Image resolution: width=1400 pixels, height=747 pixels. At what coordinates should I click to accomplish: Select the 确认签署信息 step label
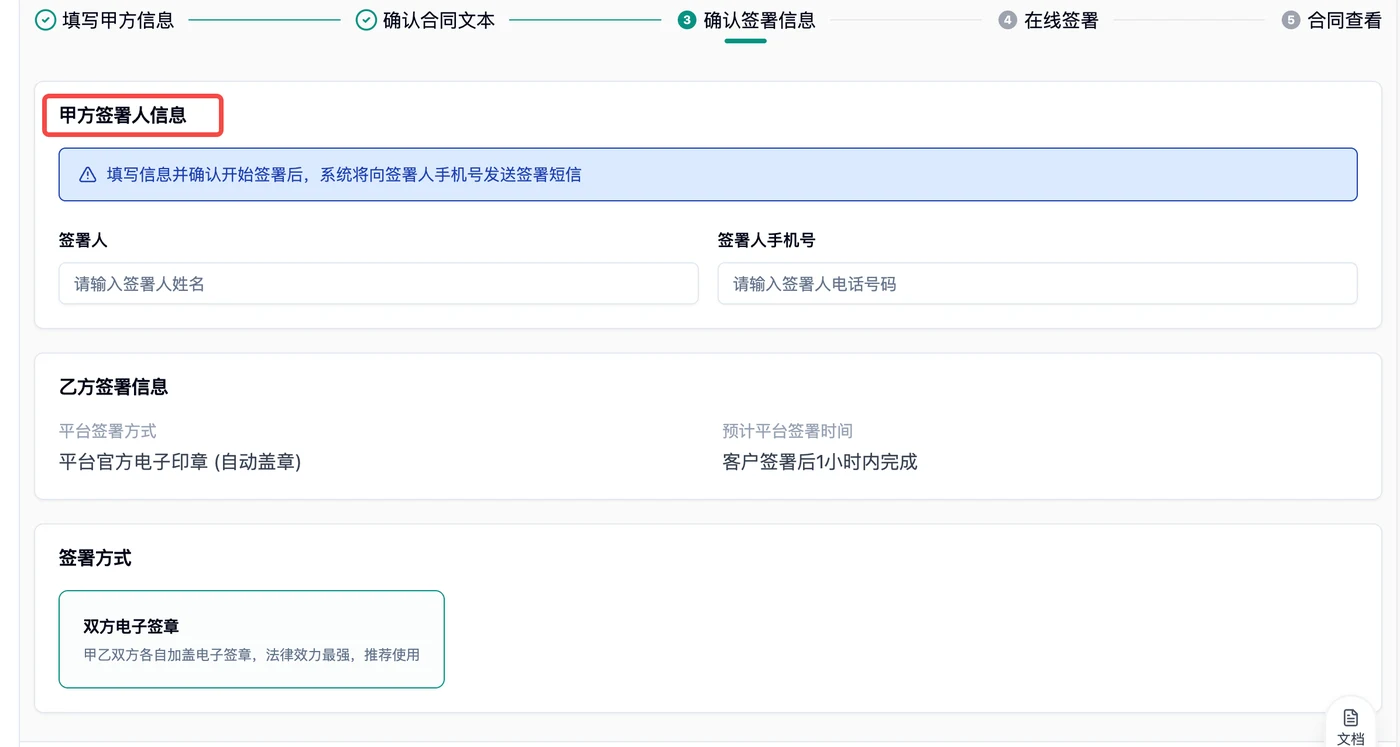pos(759,20)
